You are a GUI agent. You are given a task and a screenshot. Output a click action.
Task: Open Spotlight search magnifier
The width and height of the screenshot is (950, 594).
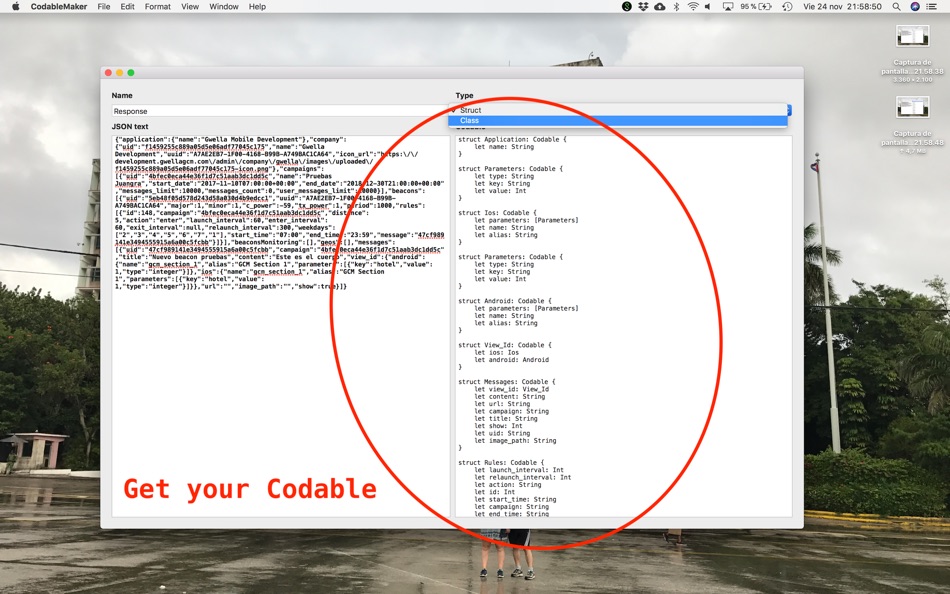click(896, 7)
